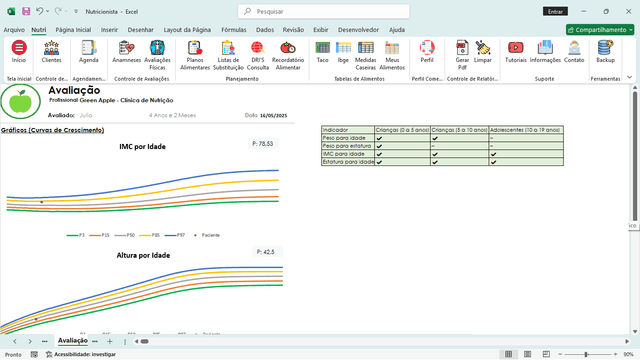Viewport: 640px width, 360px height.
Task: Open Planos Alimentares
Action: (x=195, y=56)
